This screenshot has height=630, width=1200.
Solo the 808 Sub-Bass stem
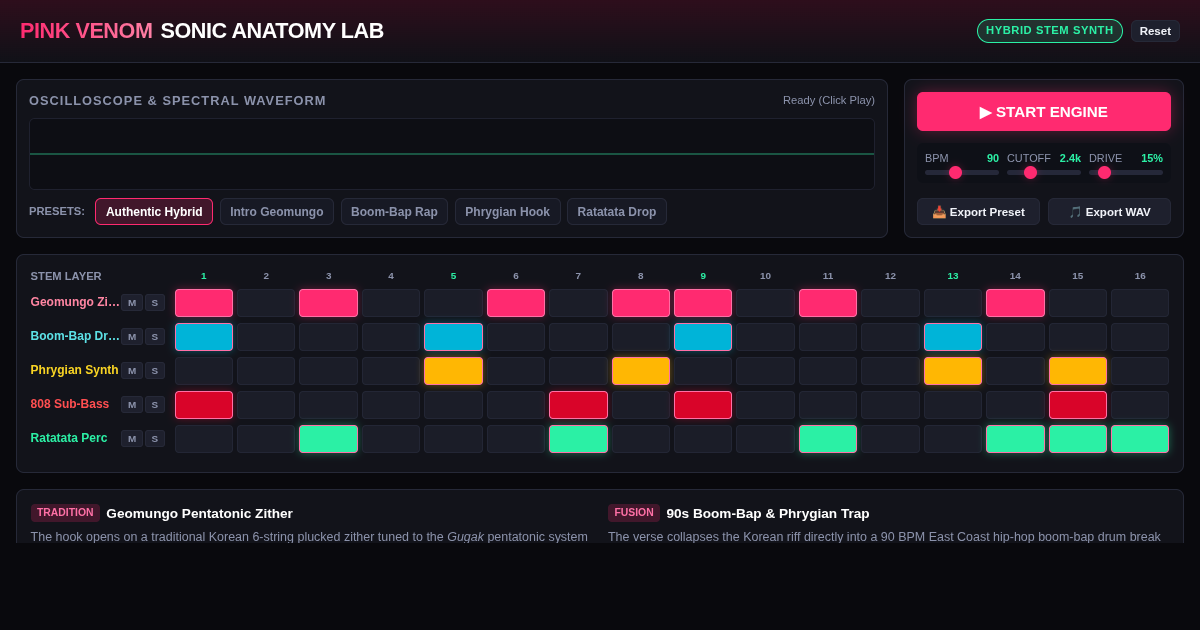pos(155,404)
